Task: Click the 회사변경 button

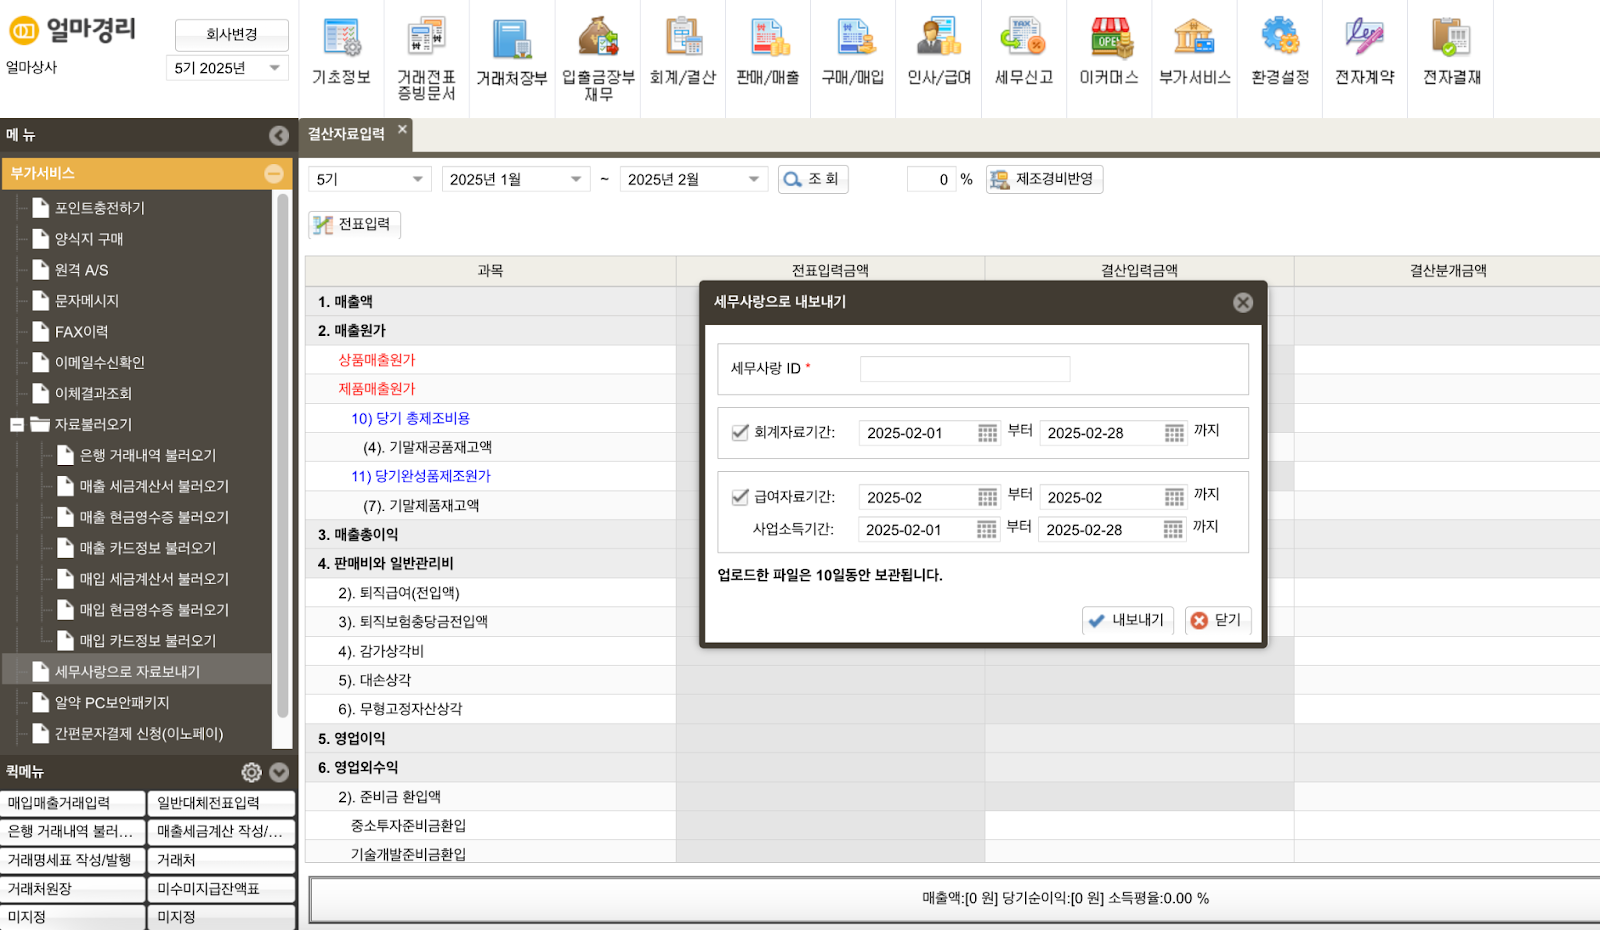Action: (232, 34)
